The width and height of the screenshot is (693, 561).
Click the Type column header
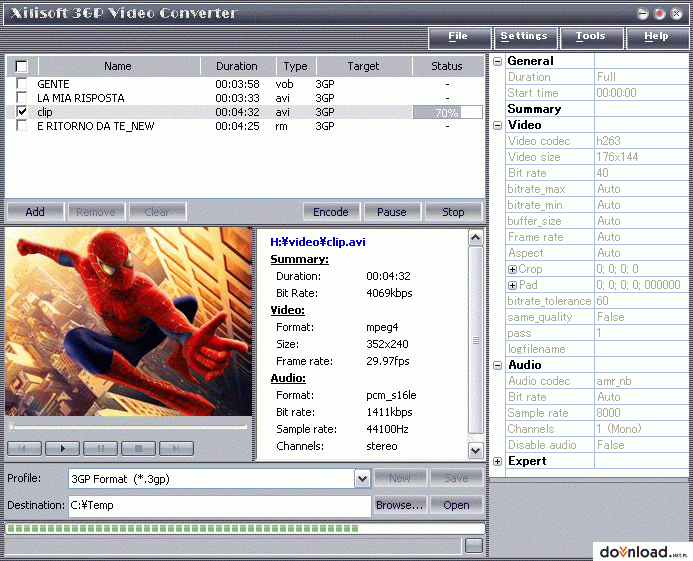296,66
